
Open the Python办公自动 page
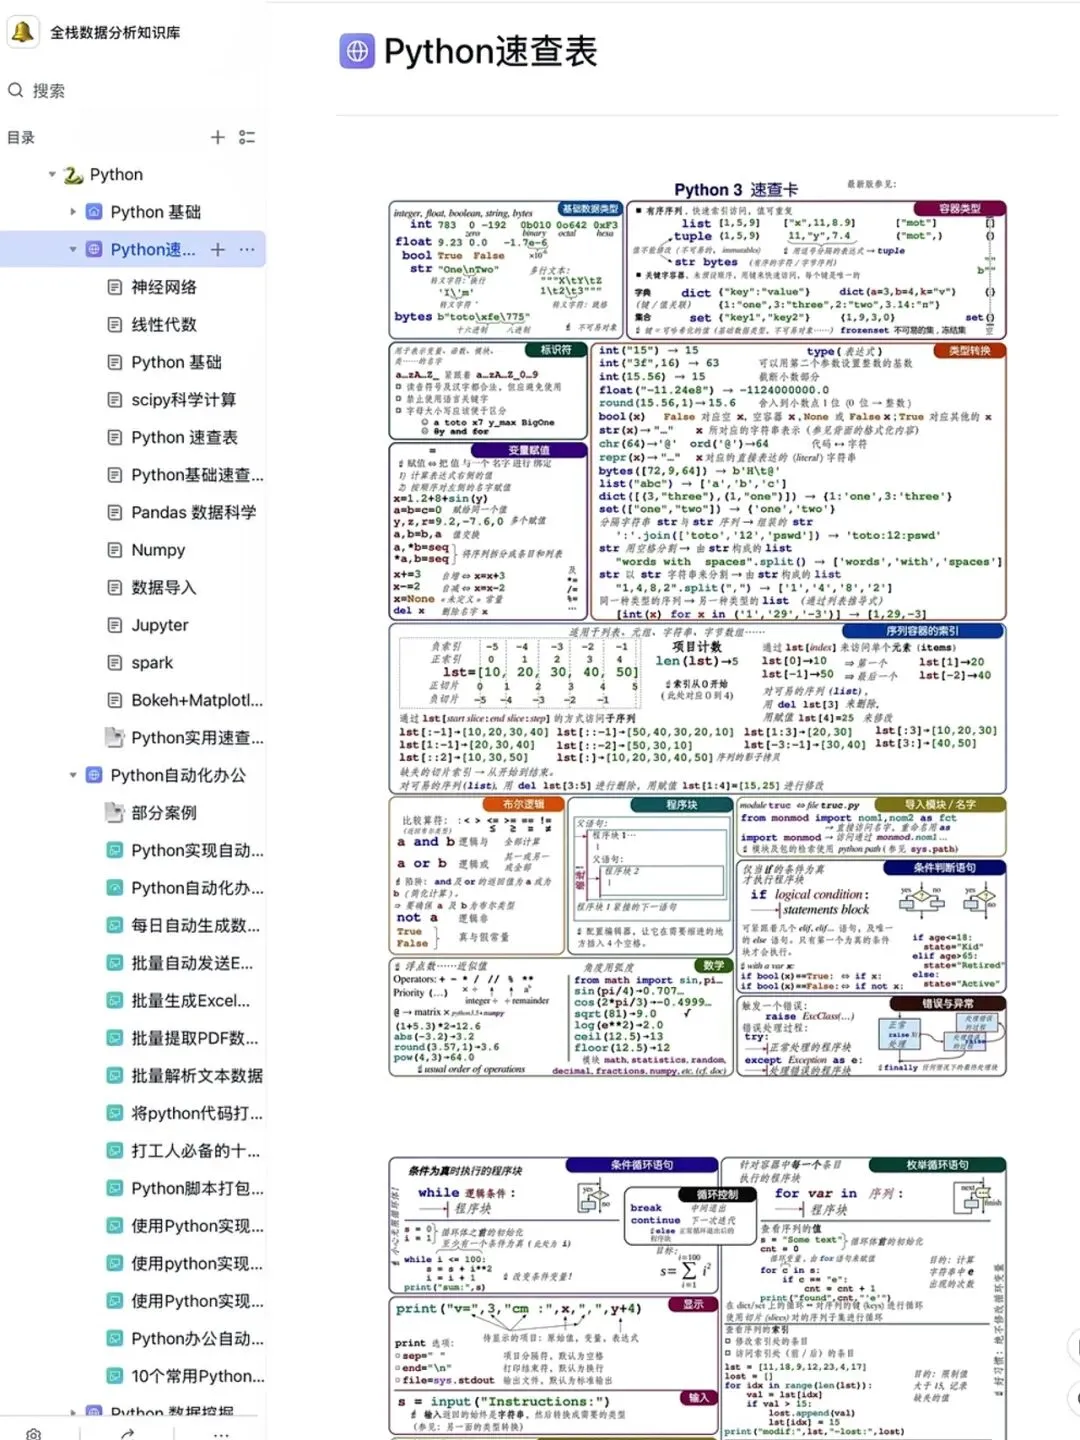(x=197, y=1338)
